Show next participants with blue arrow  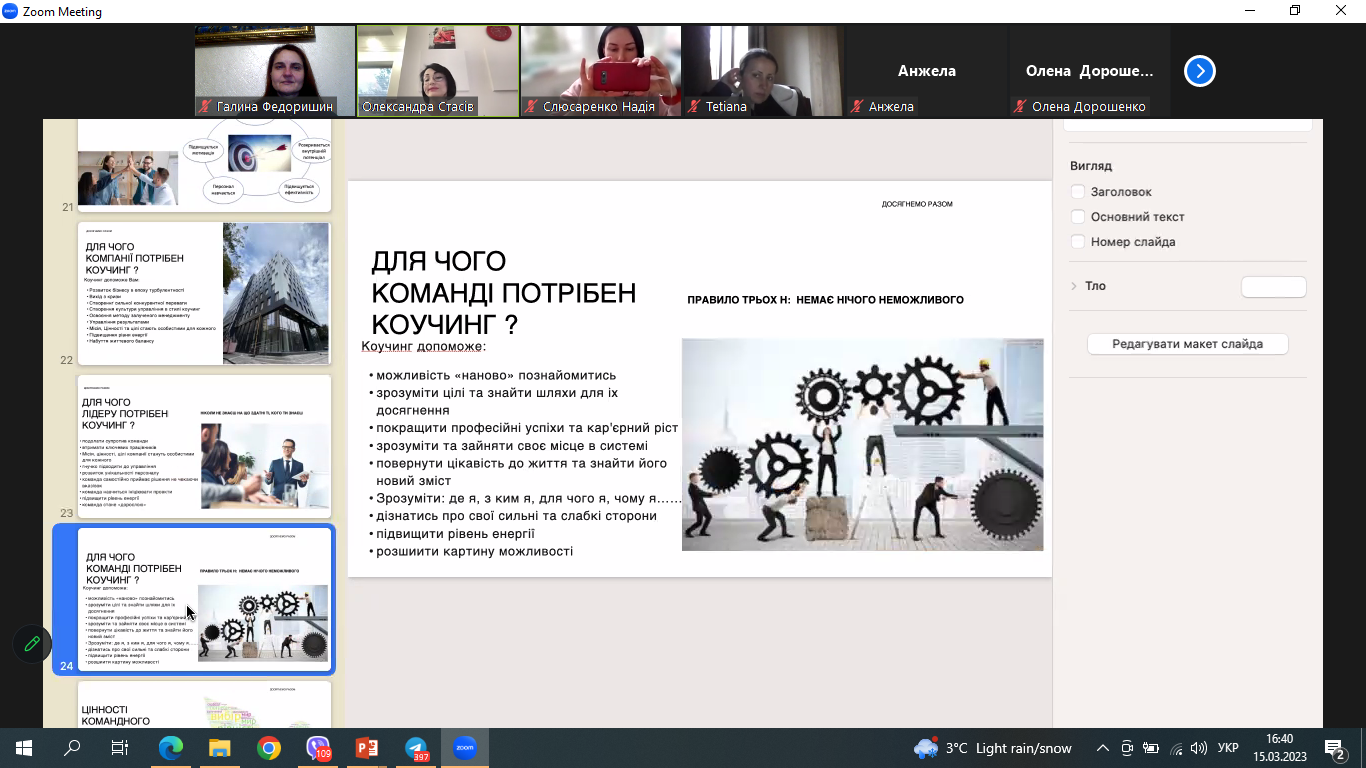pyautogui.click(x=1199, y=71)
